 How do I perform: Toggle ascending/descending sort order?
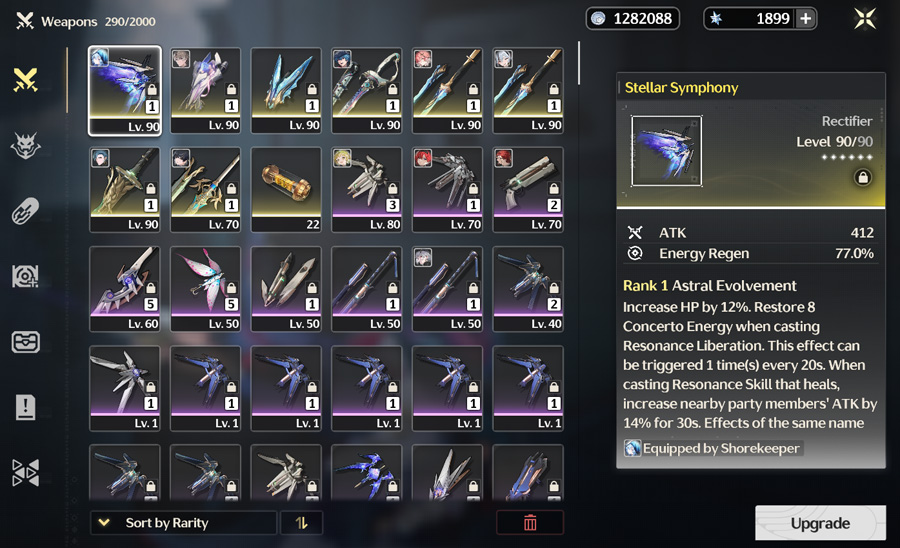pyautogui.click(x=301, y=523)
